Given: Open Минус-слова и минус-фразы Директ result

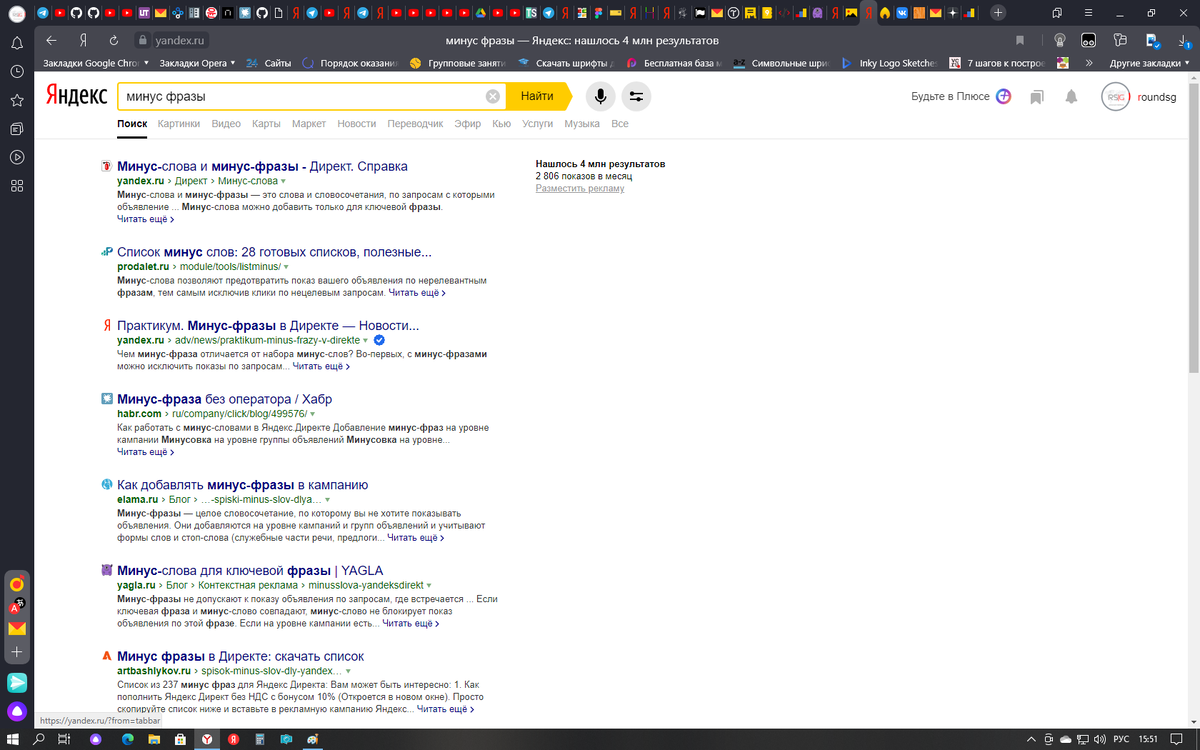Looking at the screenshot, I should click(262, 166).
